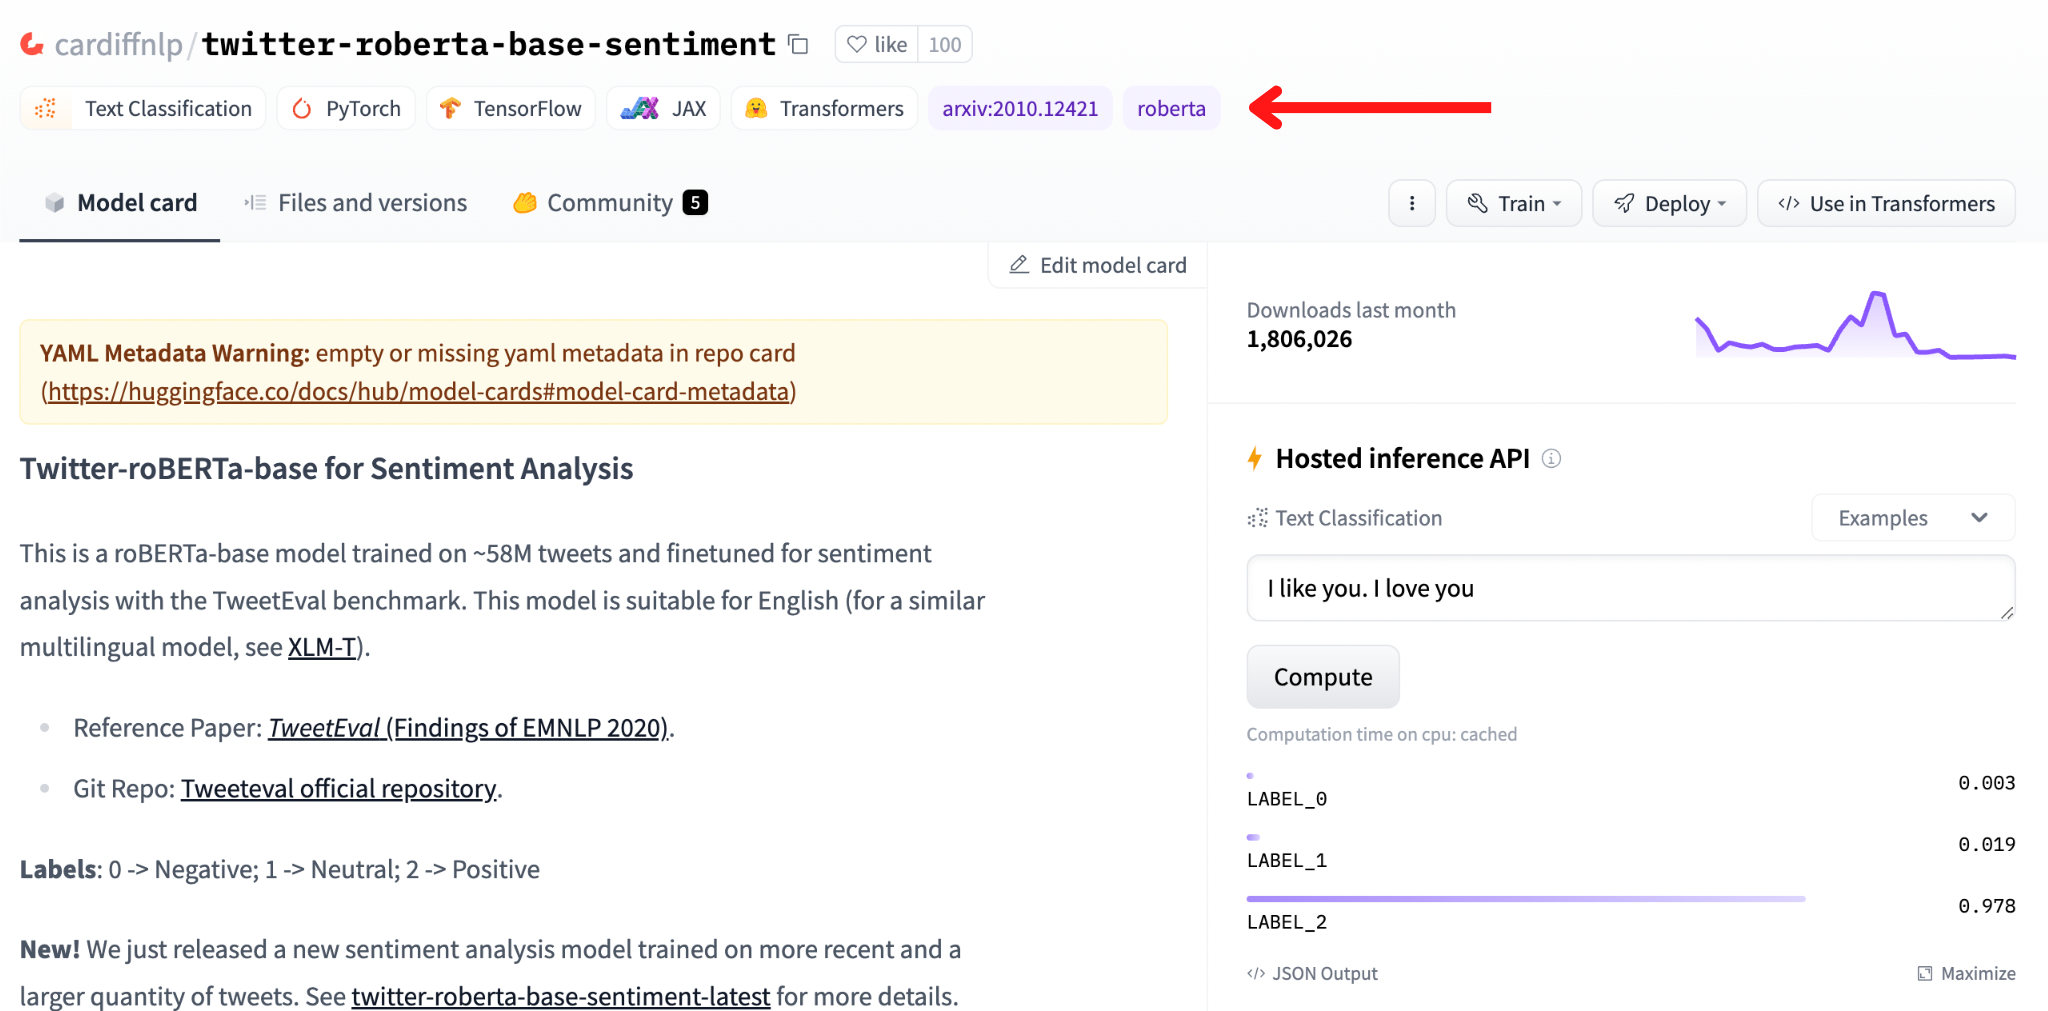Click the LABEL_2 score 0.978
This screenshot has height=1011, width=2048.
(x=1986, y=906)
